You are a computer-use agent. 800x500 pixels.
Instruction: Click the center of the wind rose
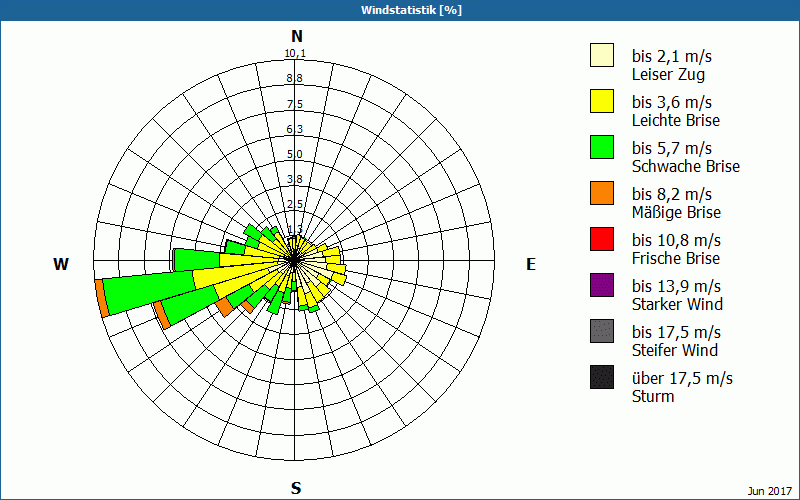coord(294,260)
